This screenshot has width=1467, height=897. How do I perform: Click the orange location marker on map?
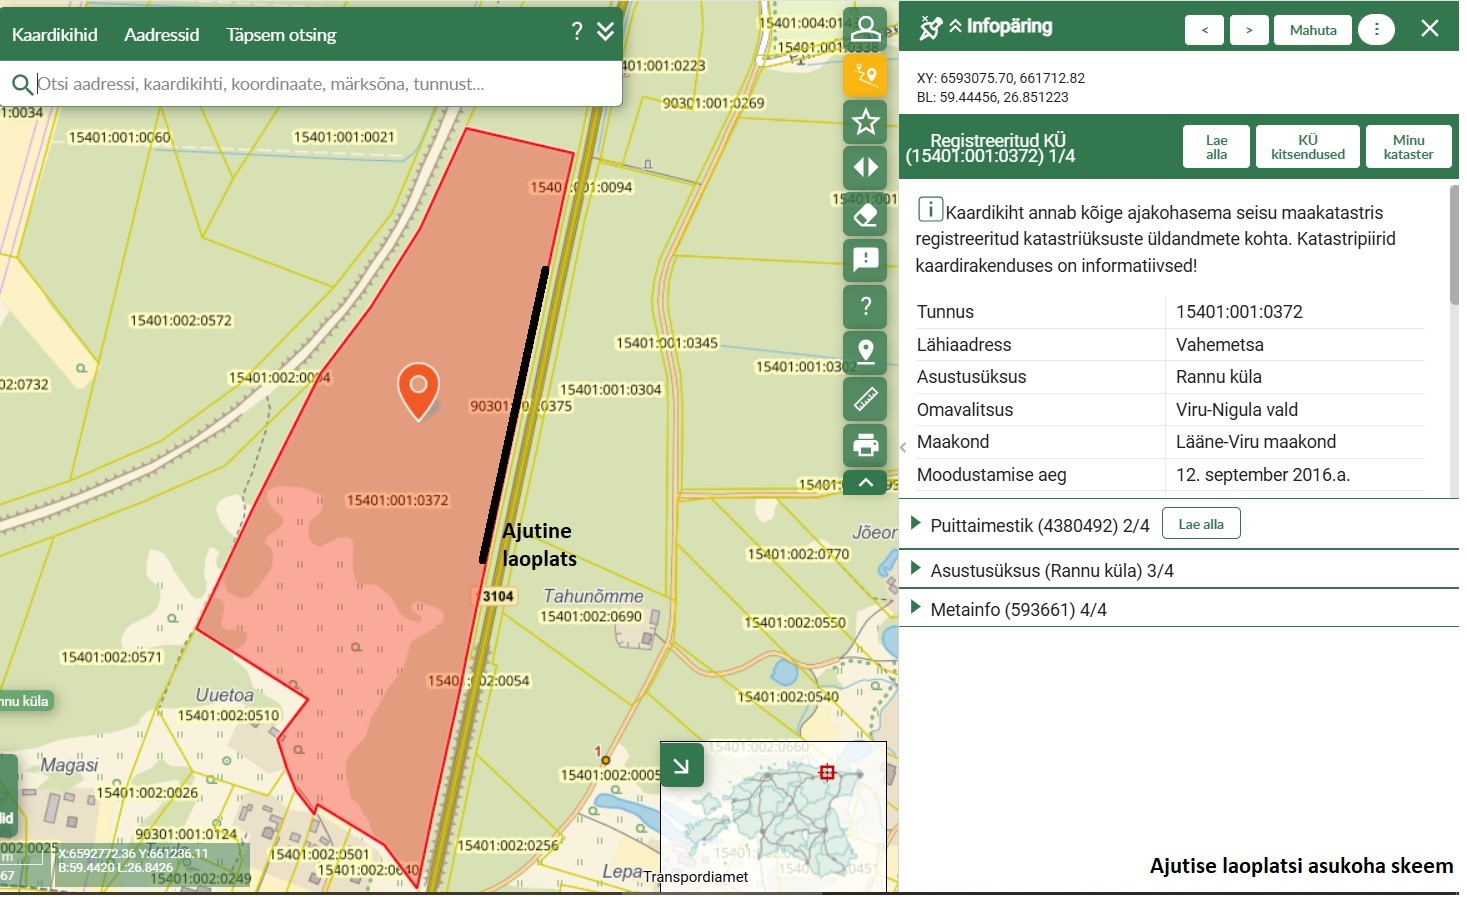point(418,387)
